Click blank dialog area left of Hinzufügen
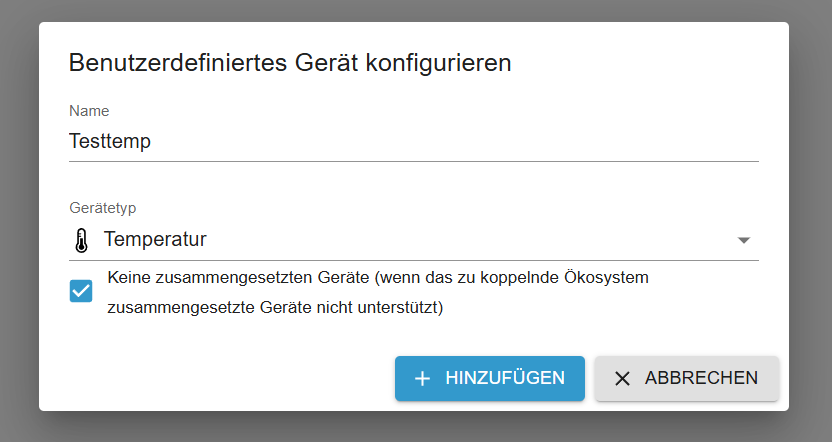Image resolution: width=832 pixels, height=442 pixels. click(x=220, y=379)
